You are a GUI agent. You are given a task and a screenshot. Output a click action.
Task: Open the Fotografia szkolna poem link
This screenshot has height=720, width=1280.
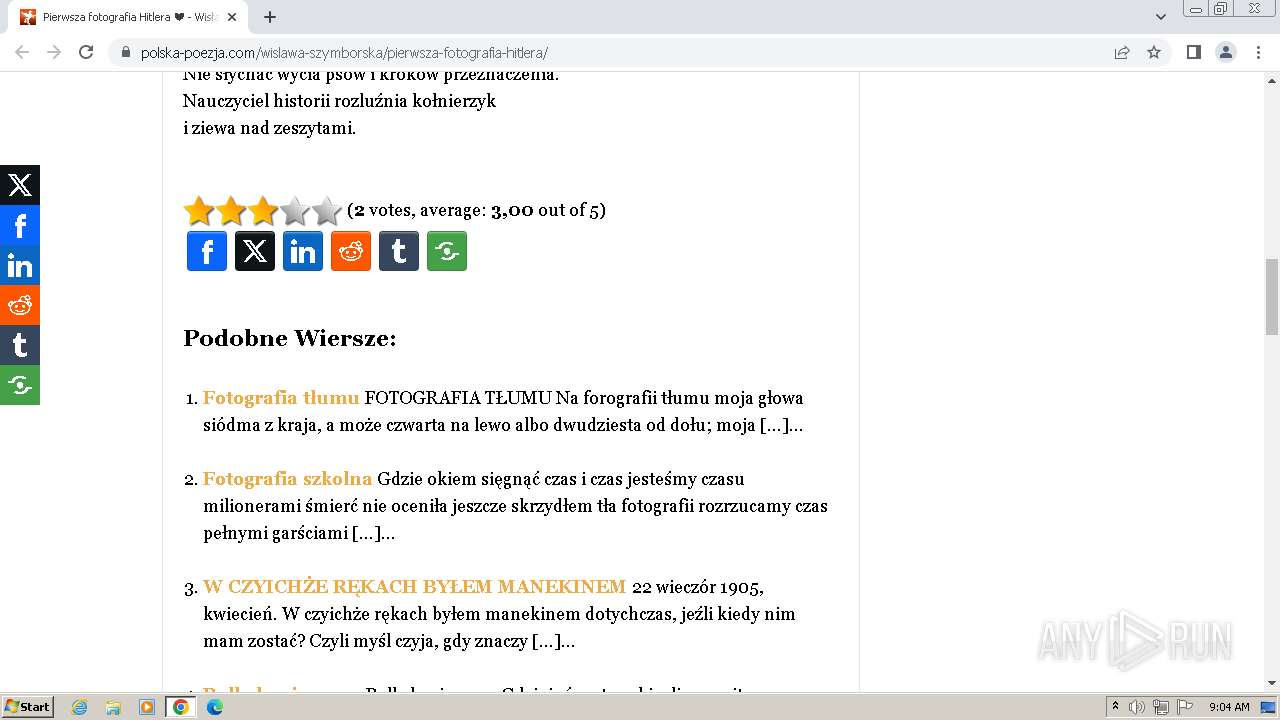click(x=288, y=479)
